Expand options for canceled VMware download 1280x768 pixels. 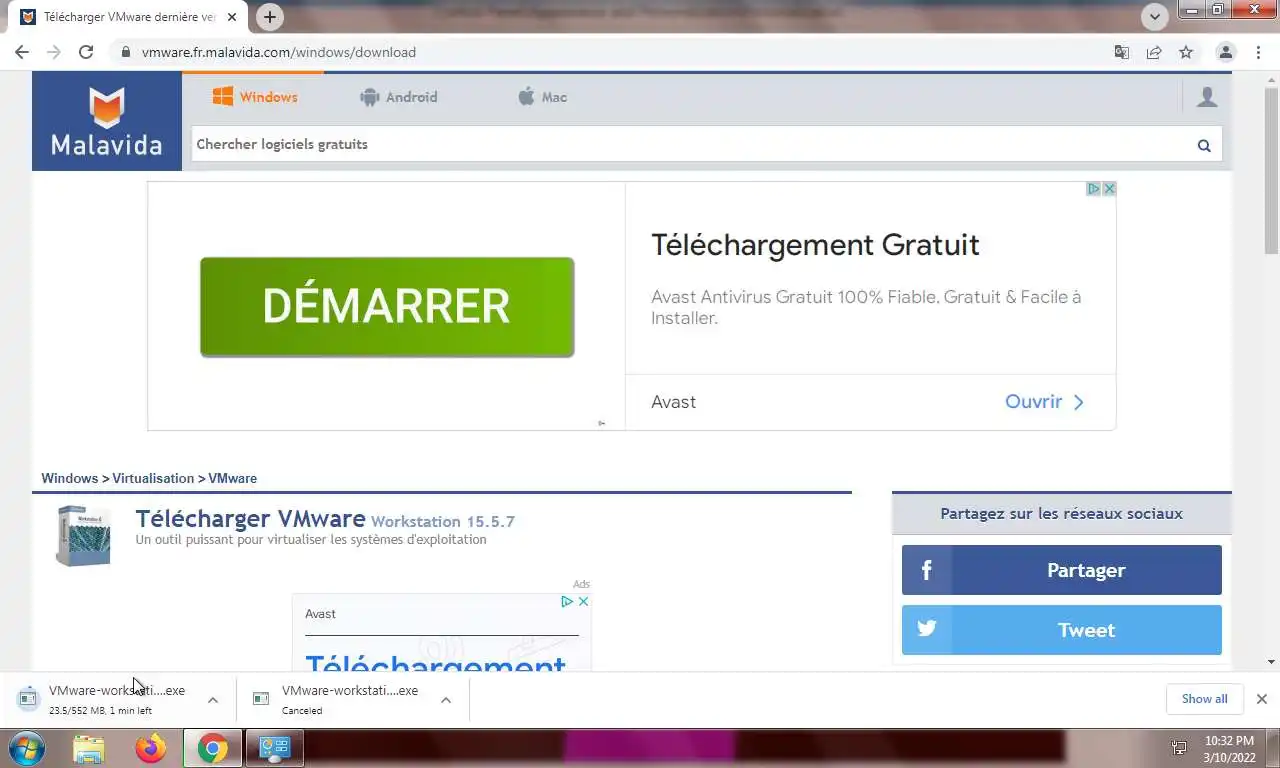pyautogui.click(x=446, y=700)
